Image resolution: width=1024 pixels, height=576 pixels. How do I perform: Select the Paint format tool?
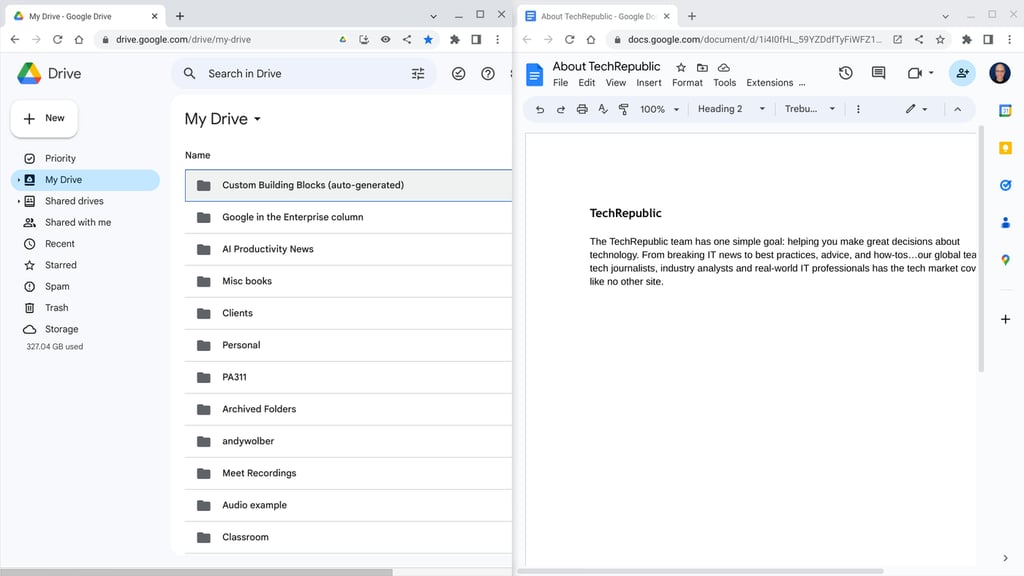coord(622,110)
